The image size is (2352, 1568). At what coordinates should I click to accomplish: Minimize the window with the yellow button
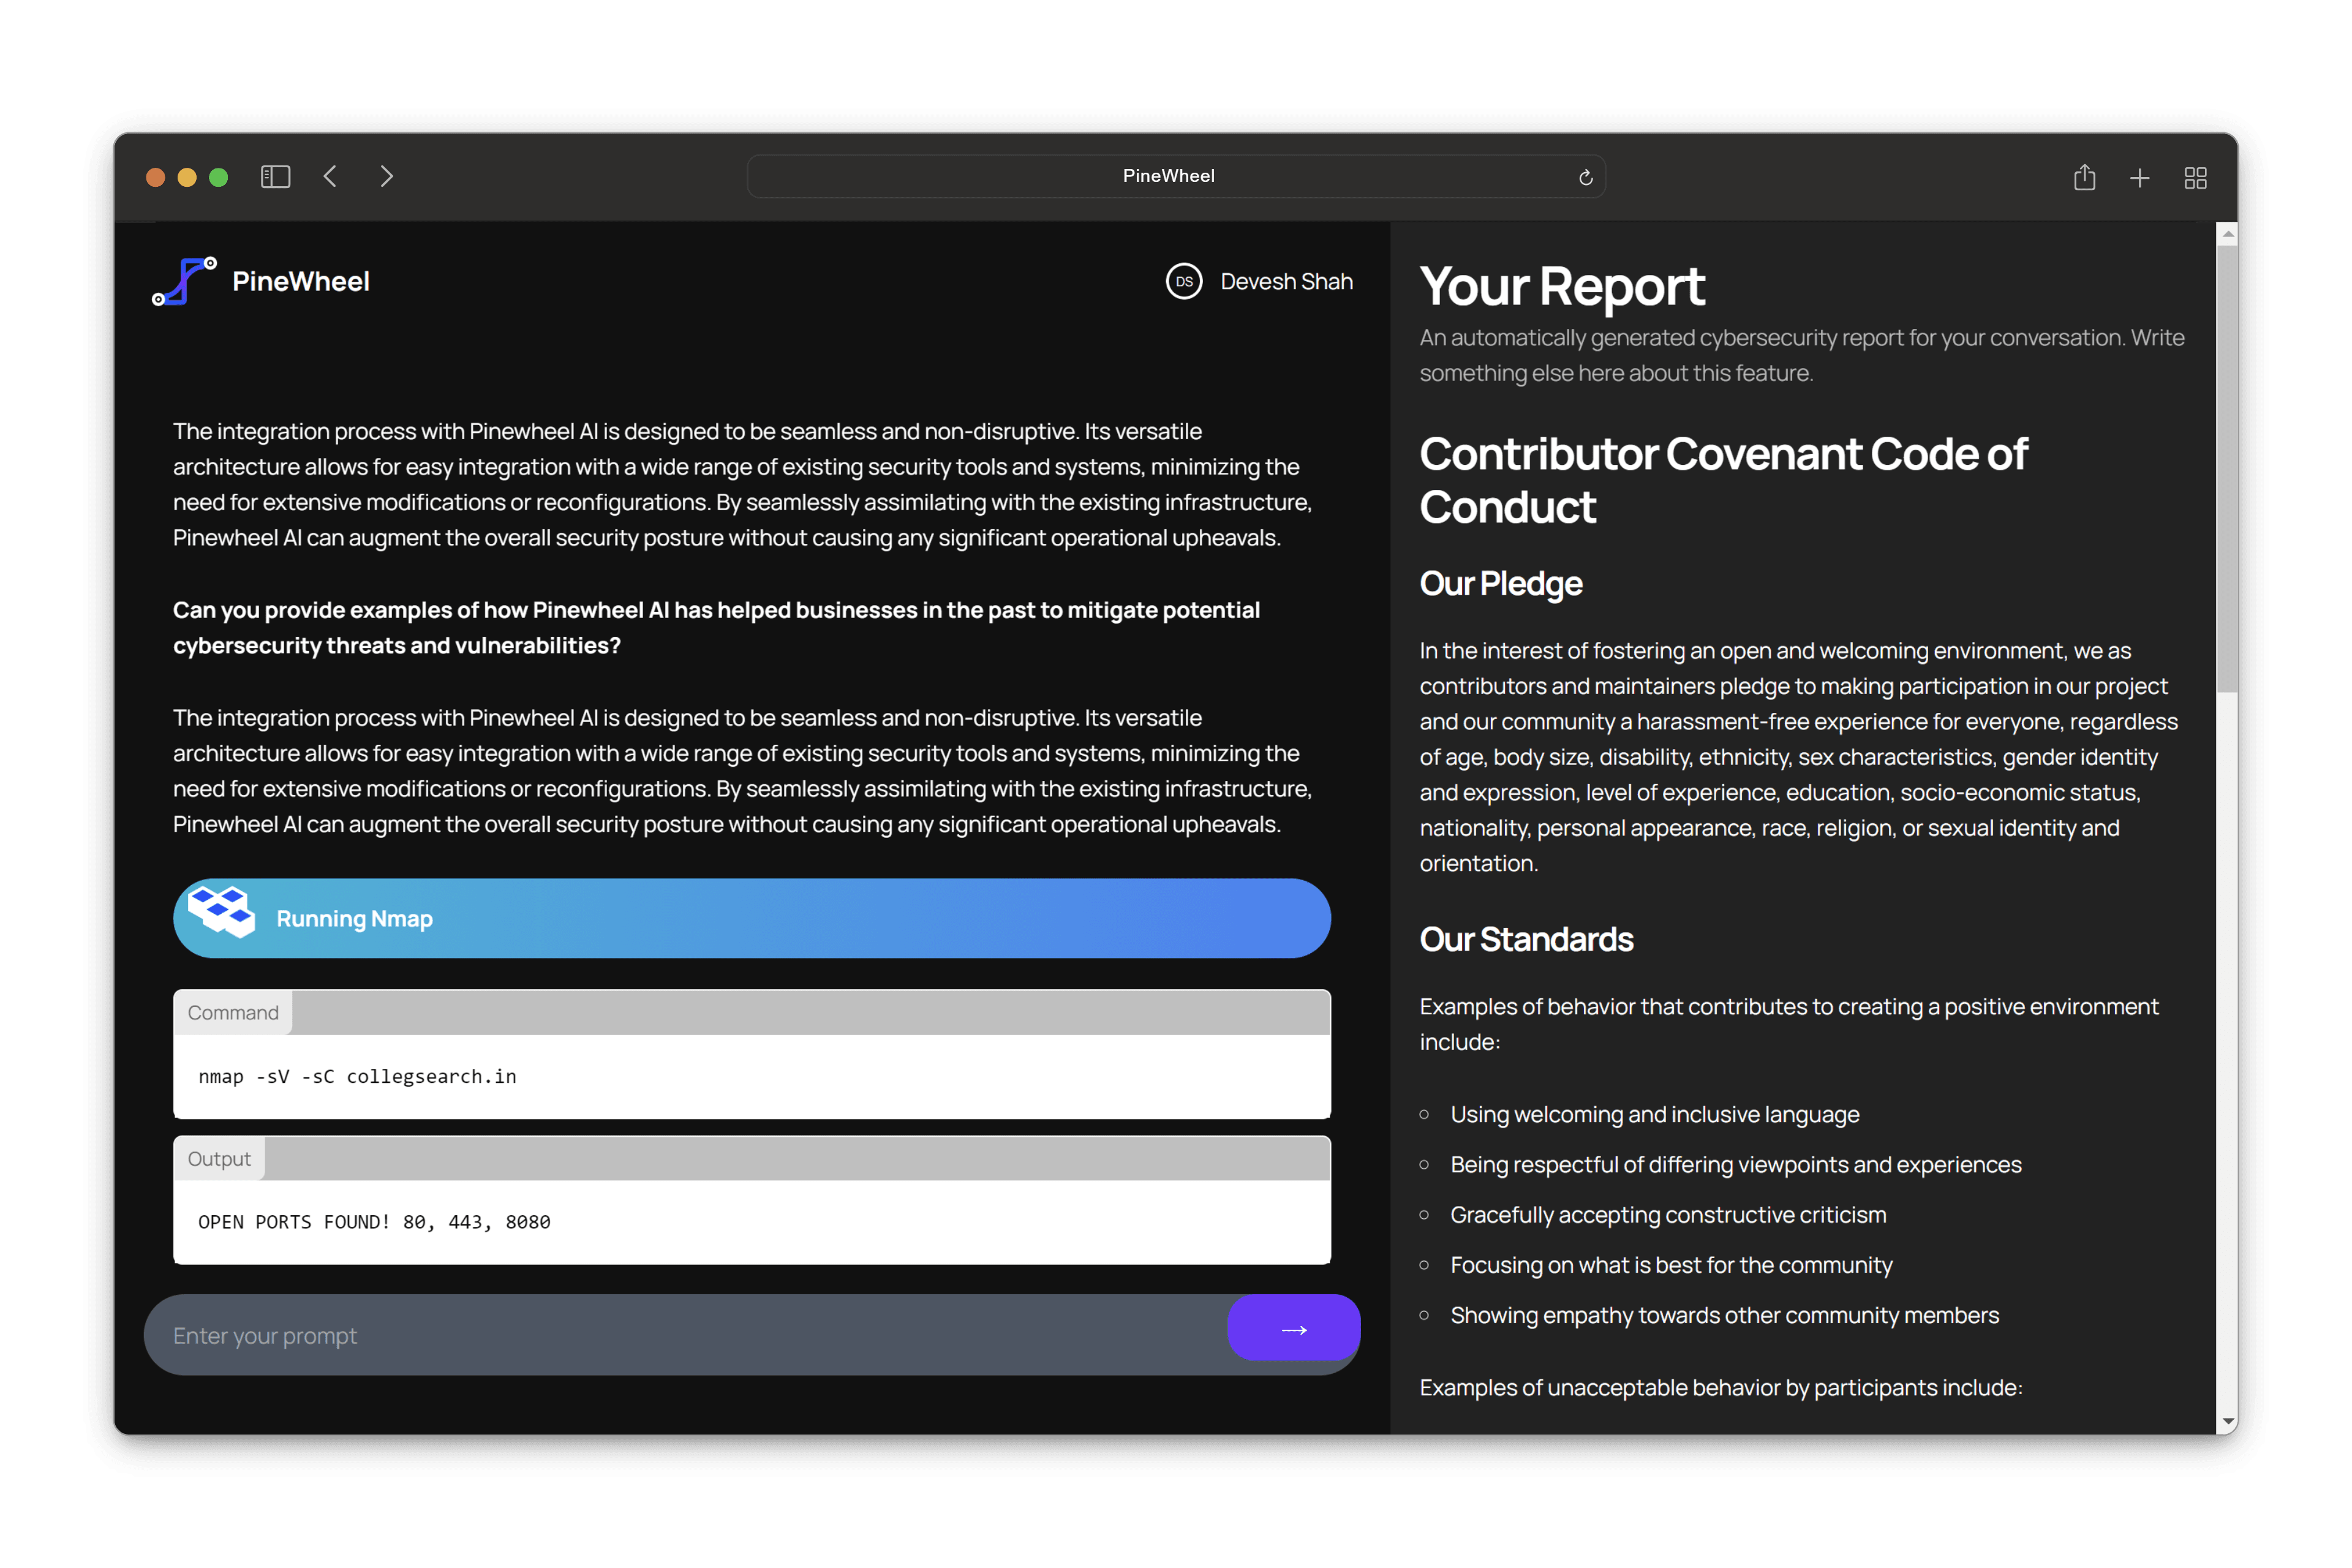pyautogui.click(x=187, y=177)
